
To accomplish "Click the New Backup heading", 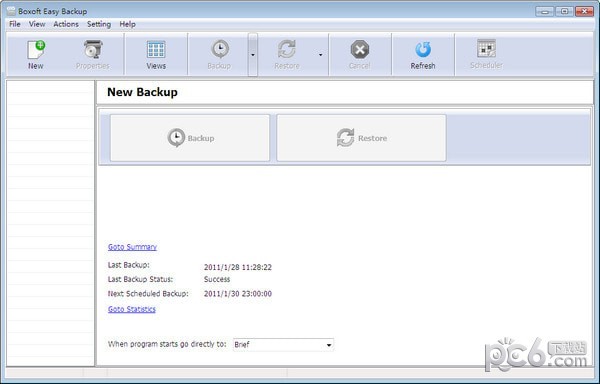I will click(x=142, y=92).
